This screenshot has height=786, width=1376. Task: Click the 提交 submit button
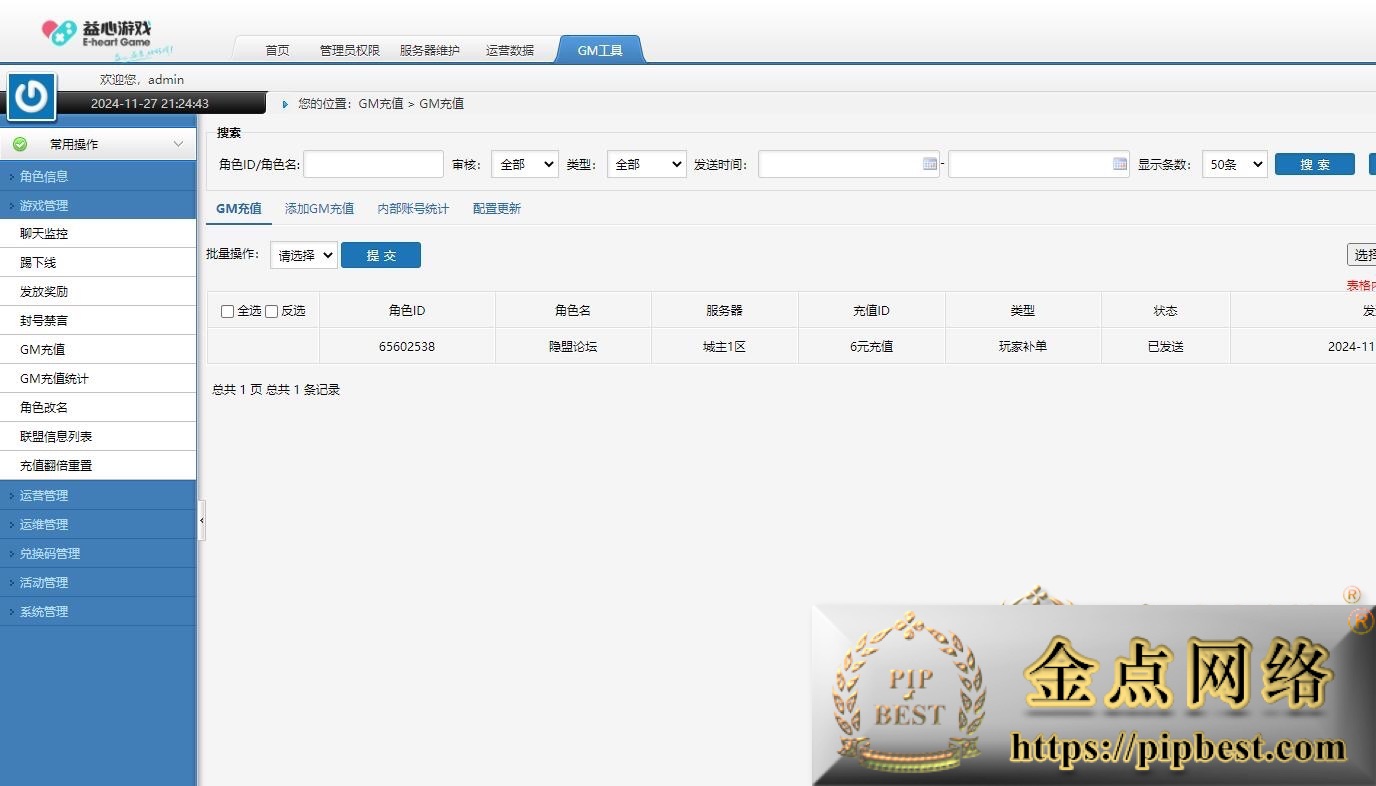(x=381, y=255)
